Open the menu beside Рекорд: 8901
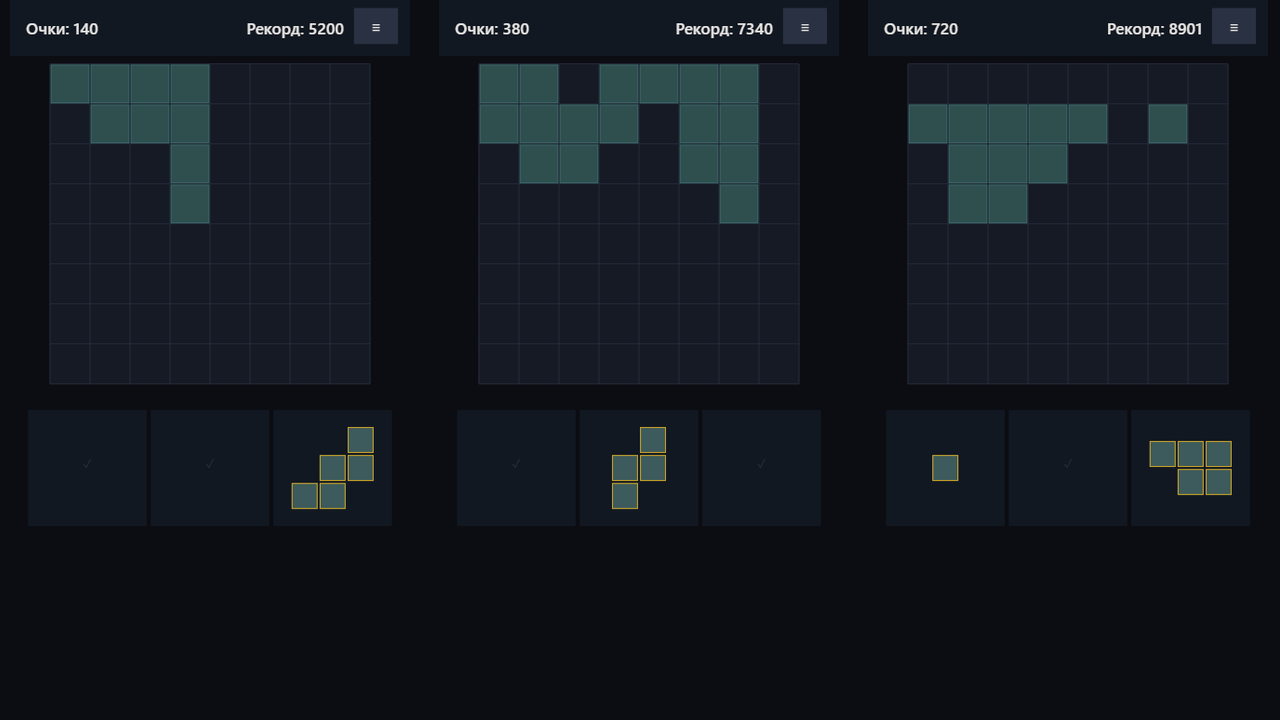Viewport: 1280px width, 720px height. (1234, 27)
